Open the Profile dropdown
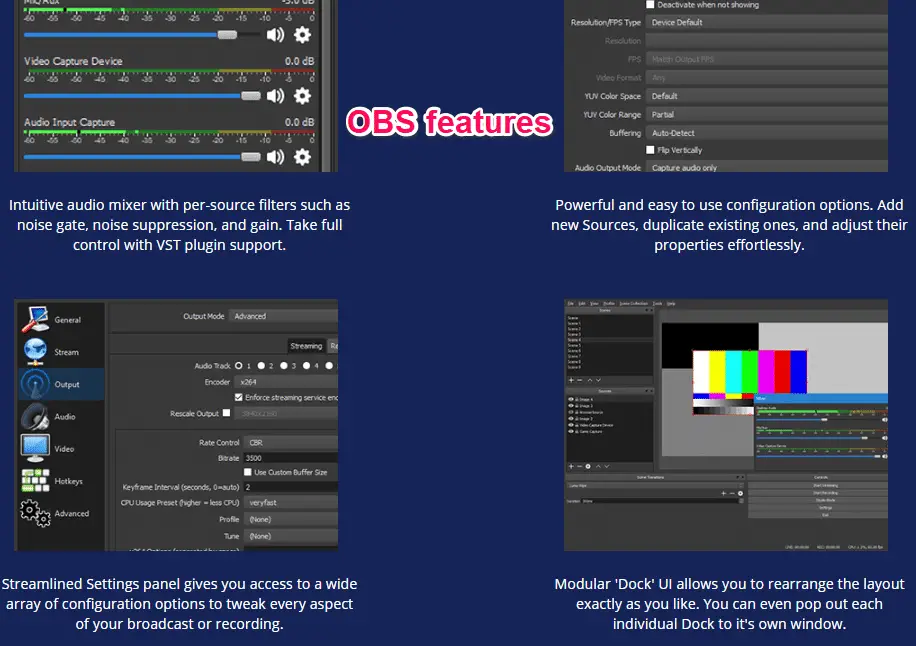Image resolution: width=916 pixels, height=646 pixels. point(291,519)
